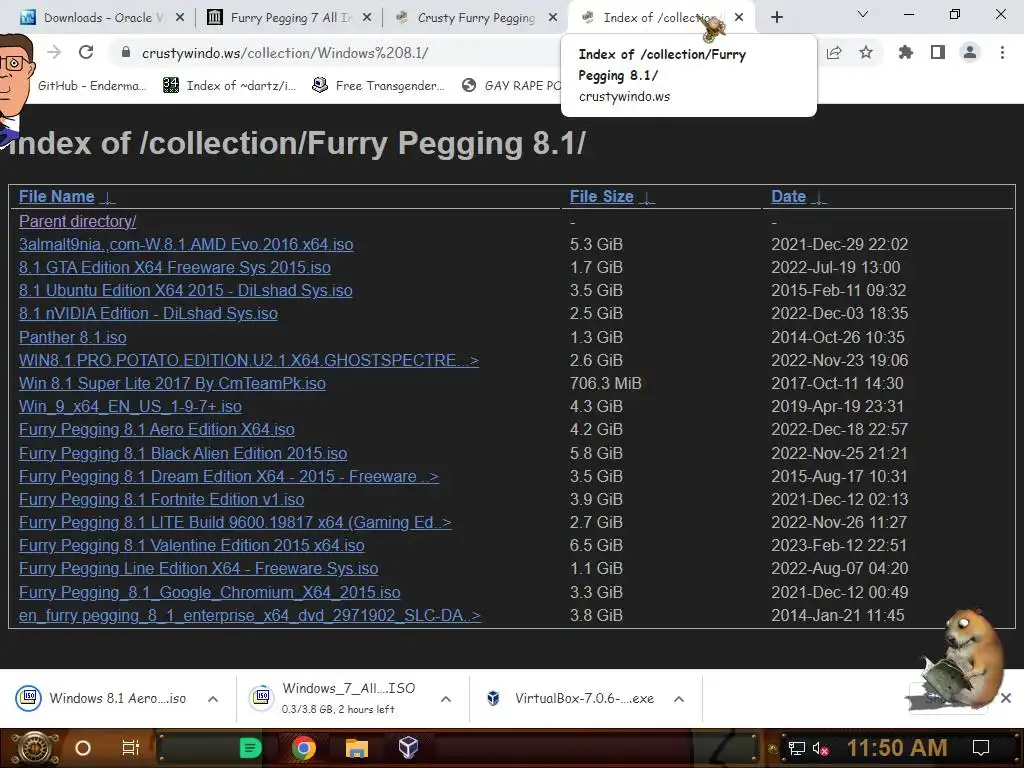Screen dimensions: 1024x768
Task: Launch the green app on taskbar
Action: coord(250,748)
